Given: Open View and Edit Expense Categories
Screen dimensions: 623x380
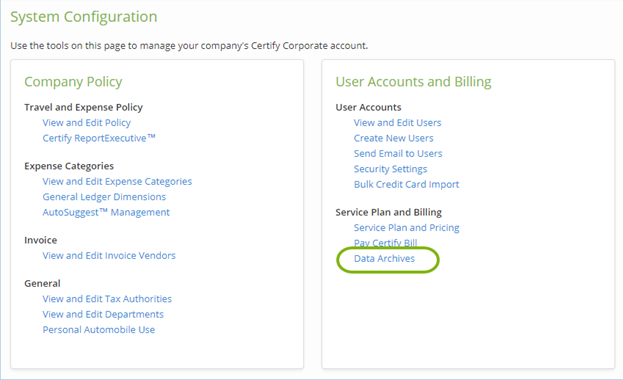Looking at the screenshot, I should [117, 182].
